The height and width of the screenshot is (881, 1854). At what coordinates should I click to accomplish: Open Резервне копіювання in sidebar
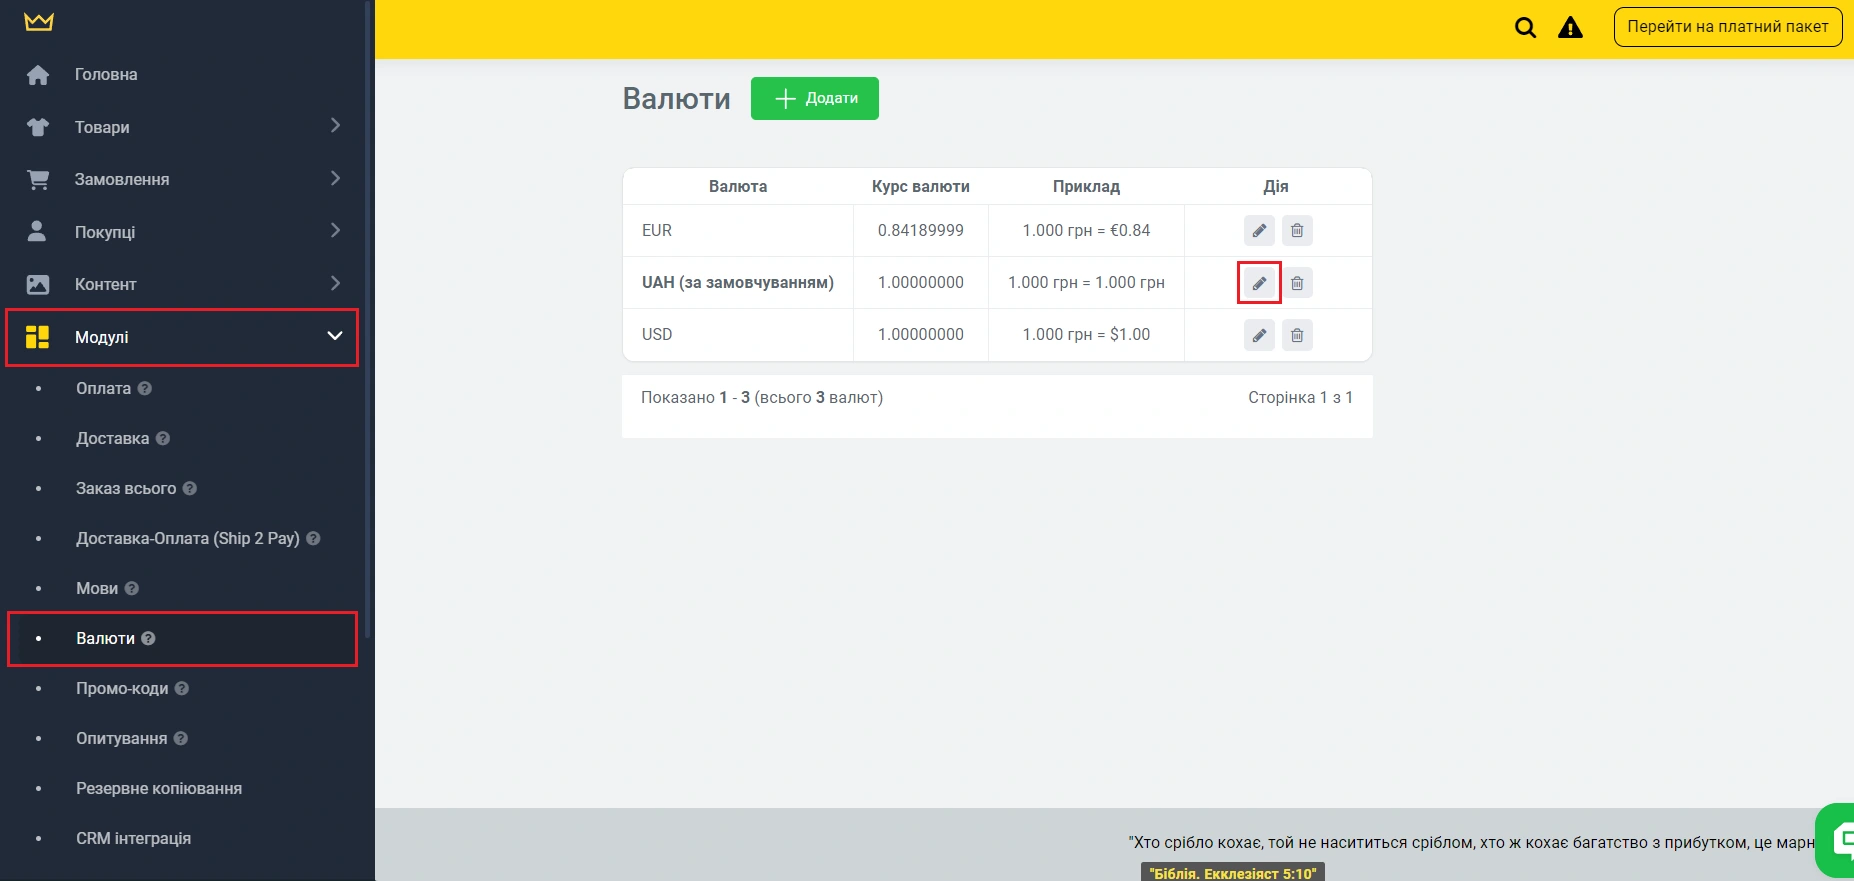tap(159, 788)
